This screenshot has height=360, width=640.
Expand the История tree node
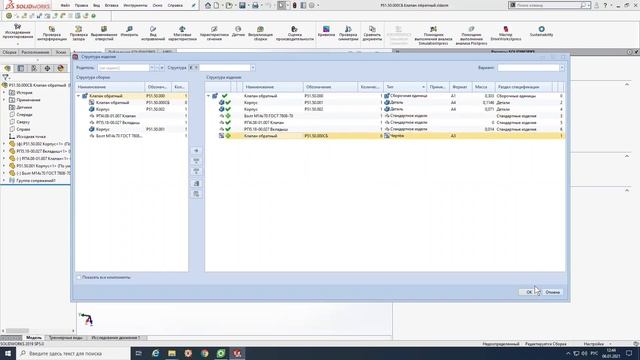click(4, 93)
